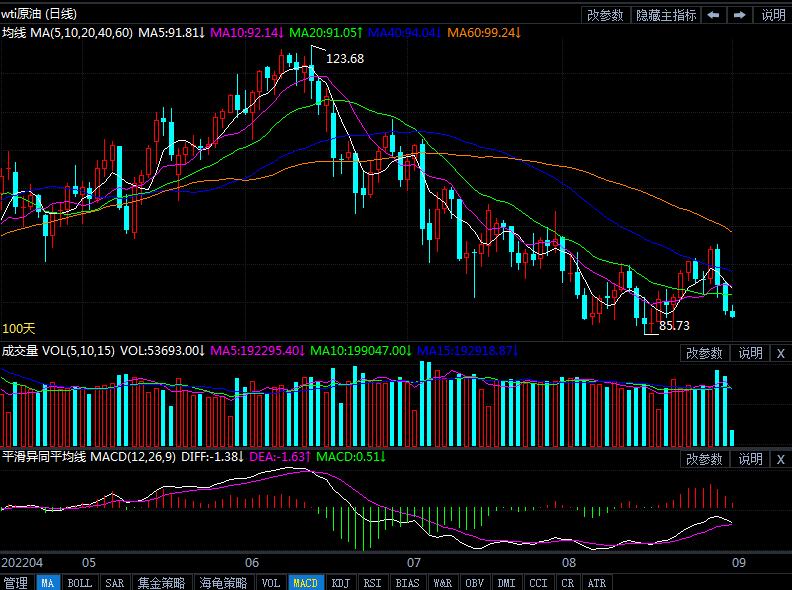Open 改参数 for the volume panel
This screenshot has width=792, height=590.
tap(704, 353)
